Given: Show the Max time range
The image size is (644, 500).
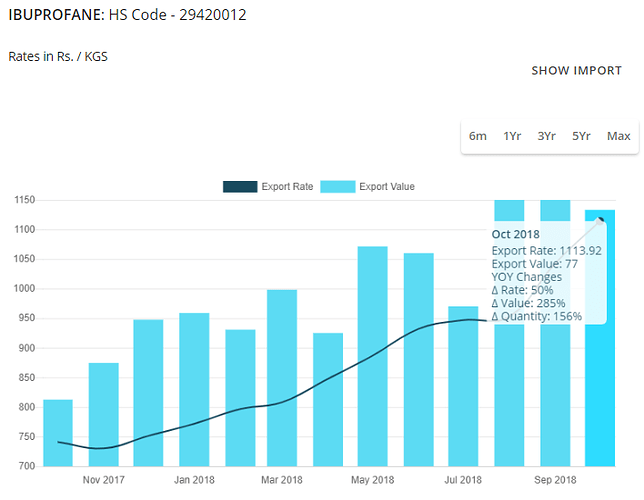Looking at the screenshot, I should (x=618, y=136).
